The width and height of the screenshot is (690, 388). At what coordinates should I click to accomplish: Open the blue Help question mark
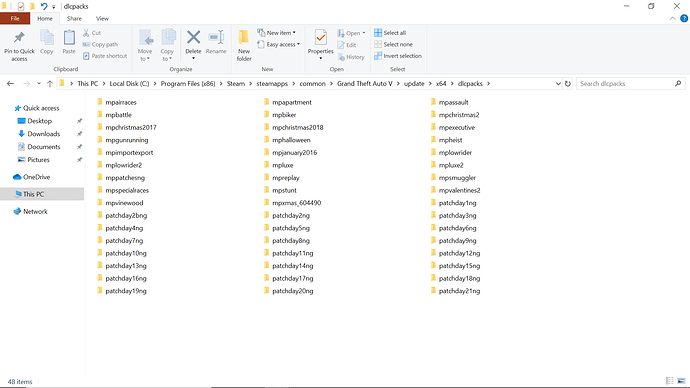pyautogui.click(x=684, y=18)
